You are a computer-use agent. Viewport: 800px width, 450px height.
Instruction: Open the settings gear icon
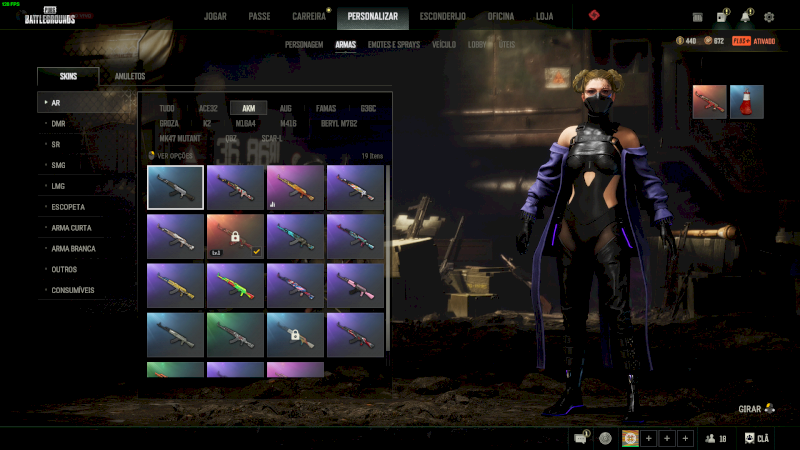click(769, 17)
